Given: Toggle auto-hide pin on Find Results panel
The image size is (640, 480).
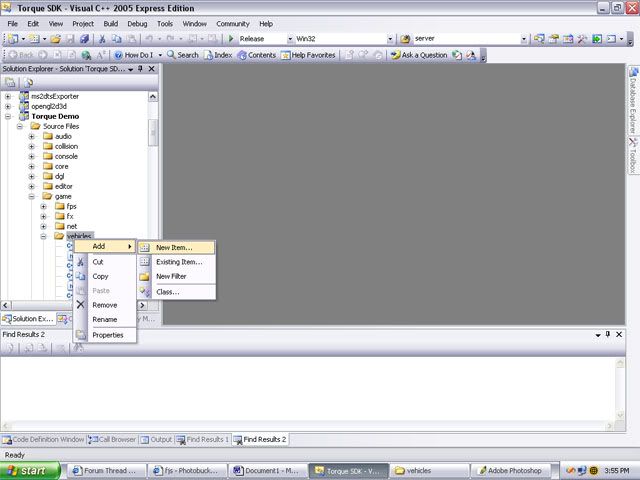Looking at the screenshot, I should (608, 334).
